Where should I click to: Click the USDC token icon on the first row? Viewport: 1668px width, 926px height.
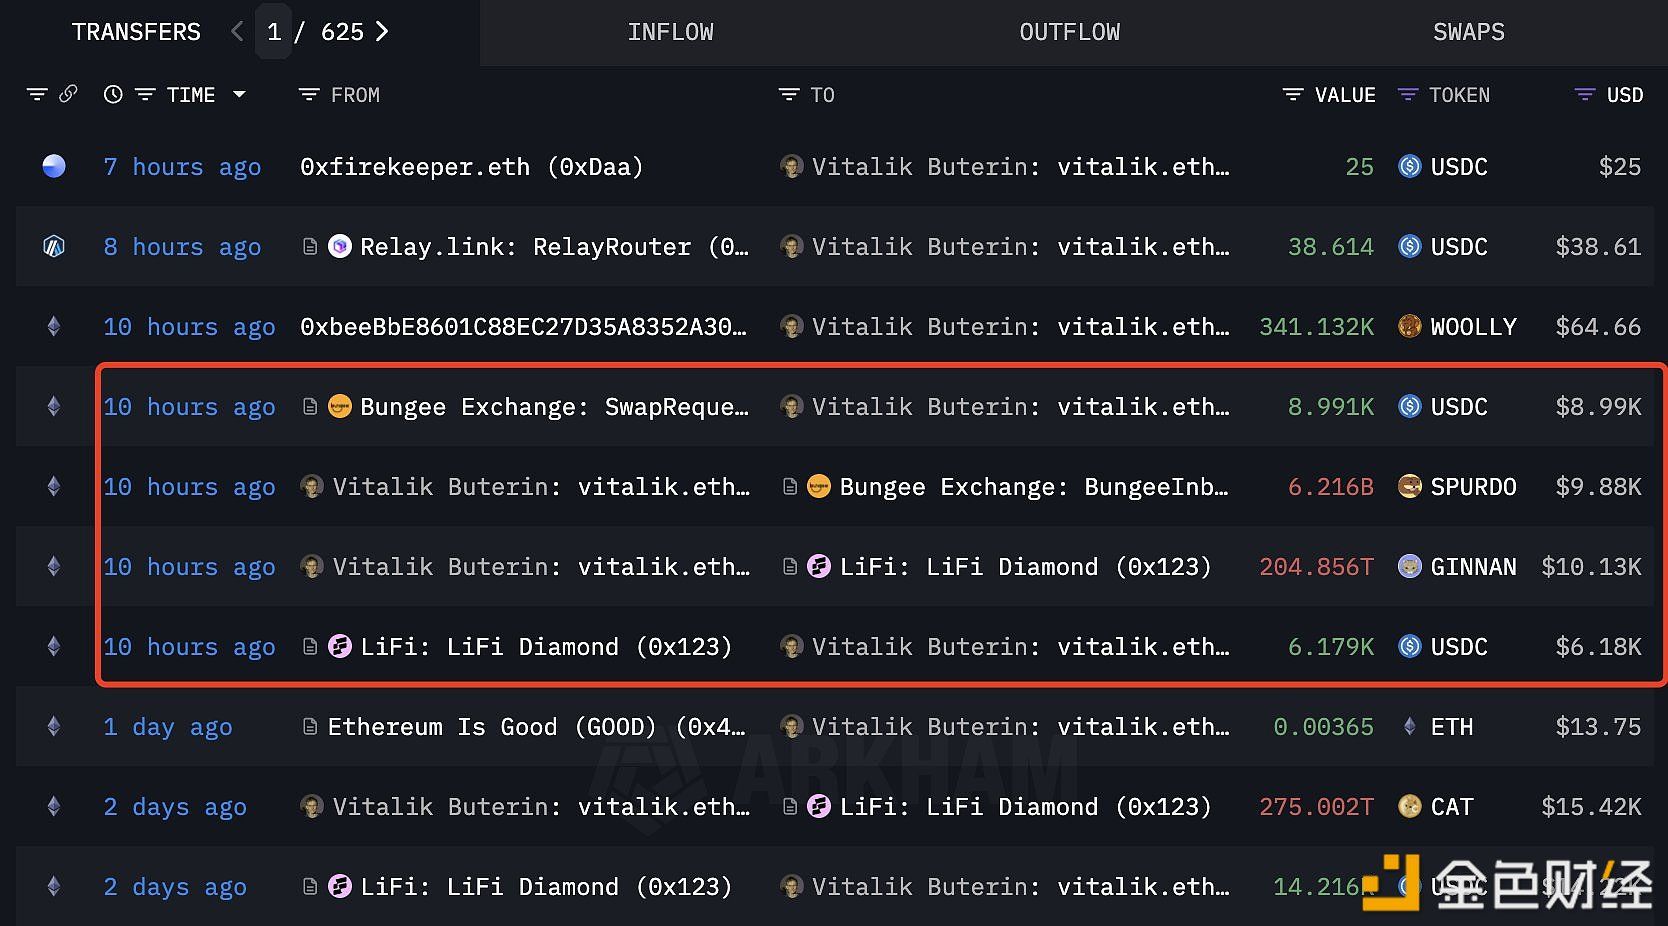pos(1410,167)
